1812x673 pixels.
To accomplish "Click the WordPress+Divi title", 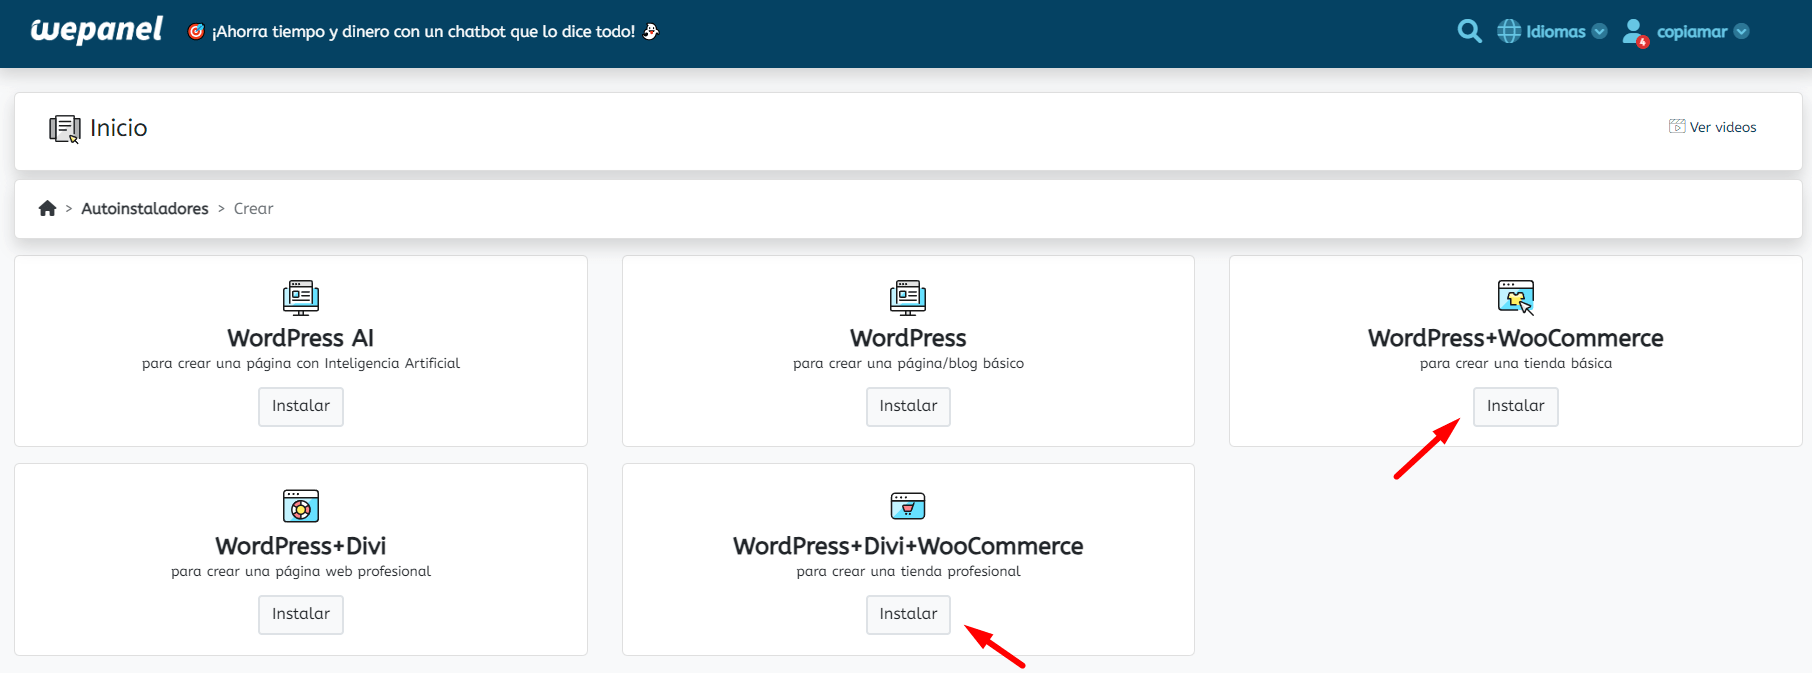I will [301, 546].
